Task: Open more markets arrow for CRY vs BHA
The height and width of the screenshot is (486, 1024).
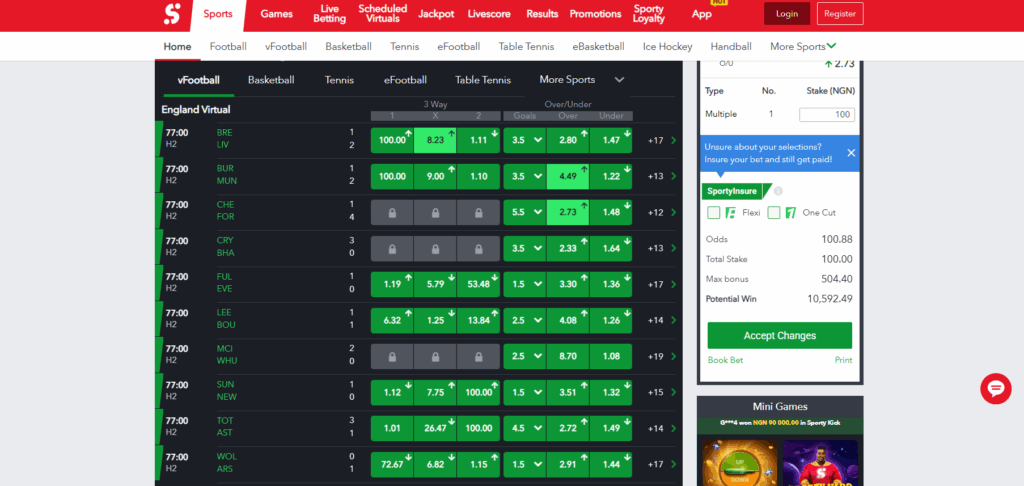Action: pyautogui.click(x=673, y=249)
